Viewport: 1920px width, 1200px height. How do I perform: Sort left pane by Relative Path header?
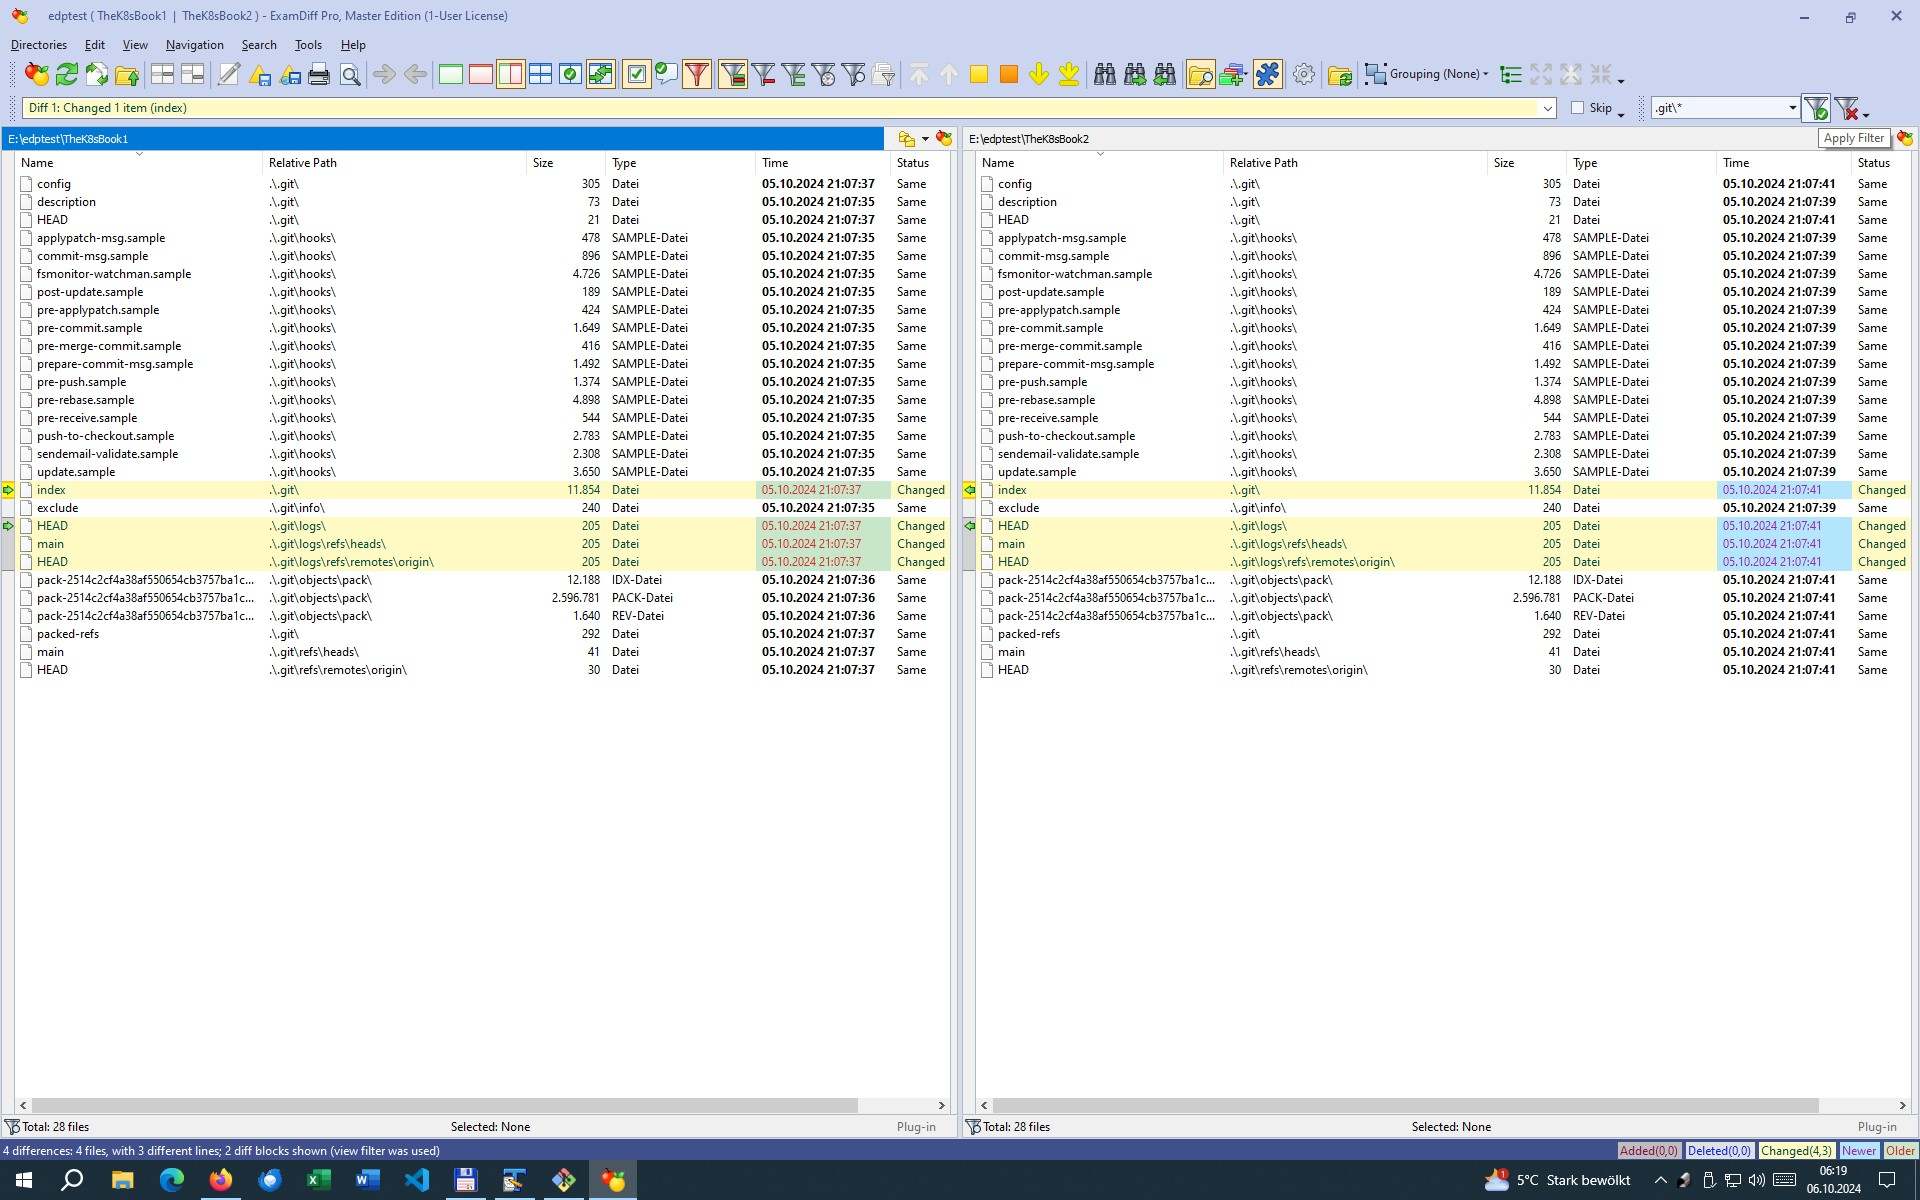coord(394,163)
